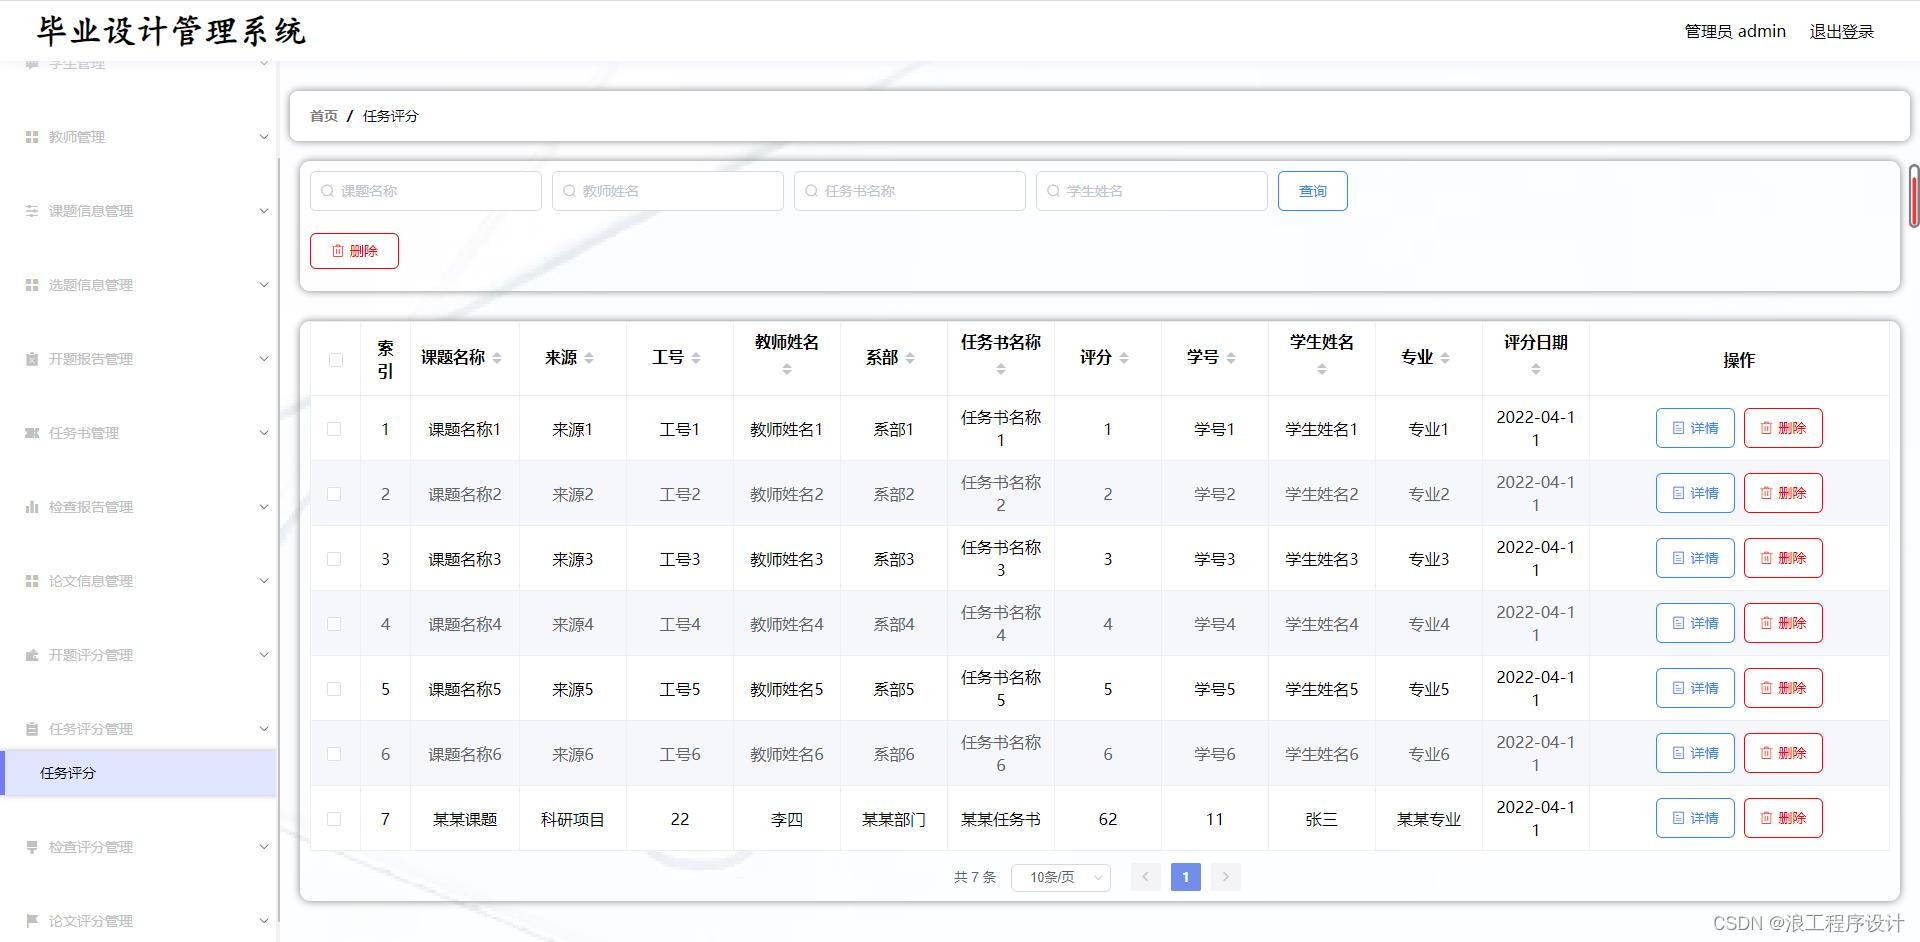Click the 查询 search button
The width and height of the screenshot is (1920, 942).
(1313, 191)
